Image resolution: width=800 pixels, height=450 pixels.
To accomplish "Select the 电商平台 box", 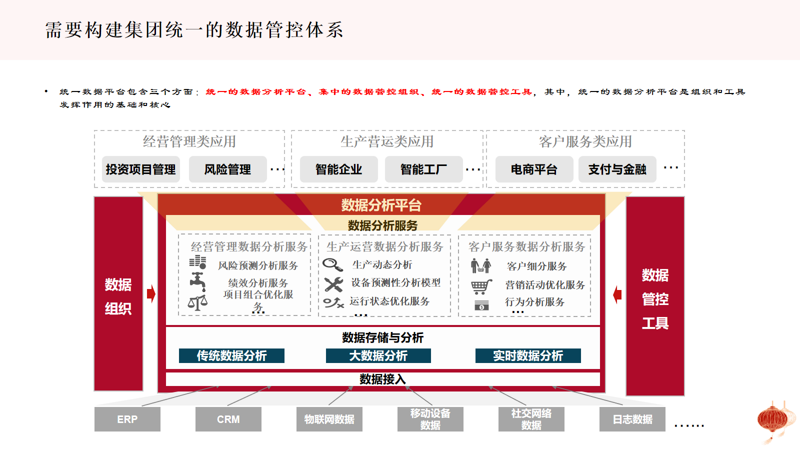I will point(534,169).
